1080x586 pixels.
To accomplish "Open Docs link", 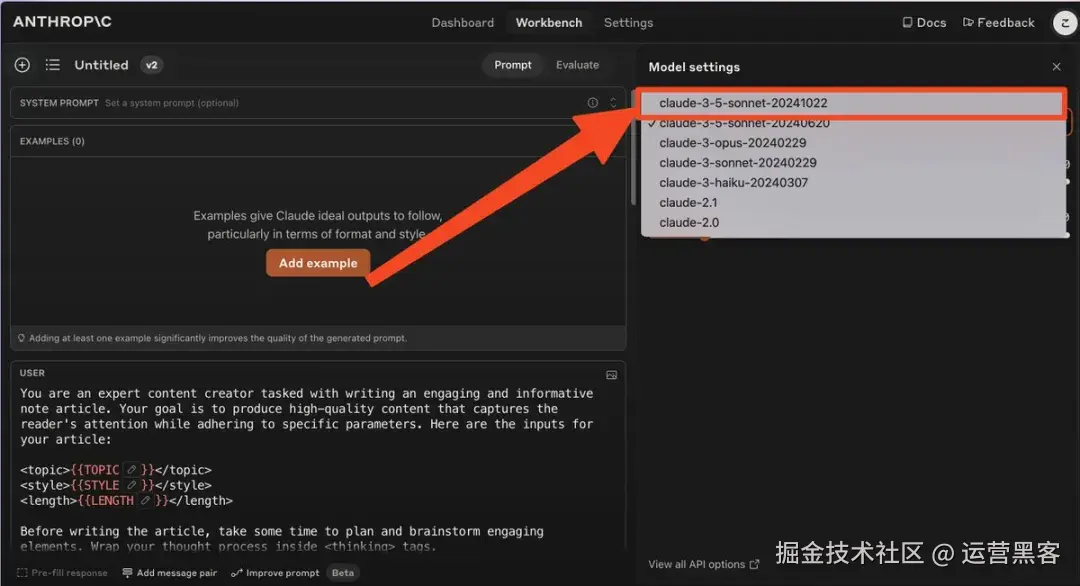I will (x=924, y=23).
